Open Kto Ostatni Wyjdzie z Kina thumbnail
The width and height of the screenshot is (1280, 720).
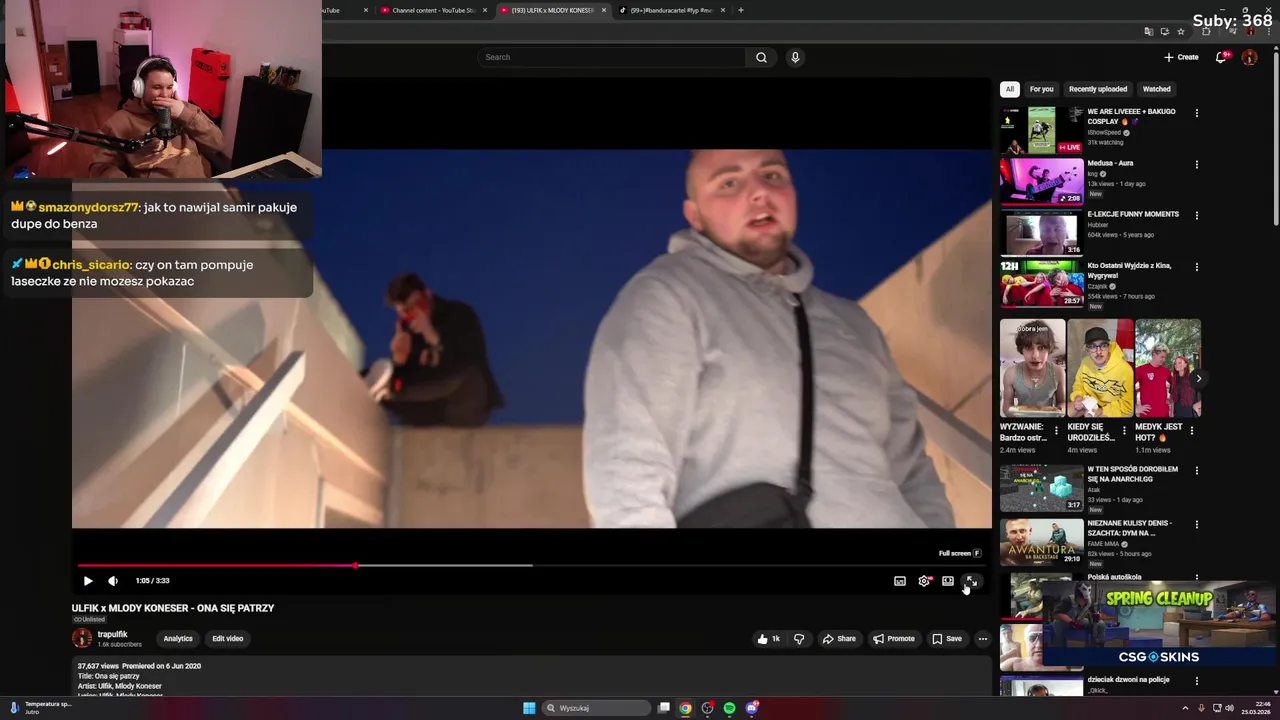[x=1042, y=284]
